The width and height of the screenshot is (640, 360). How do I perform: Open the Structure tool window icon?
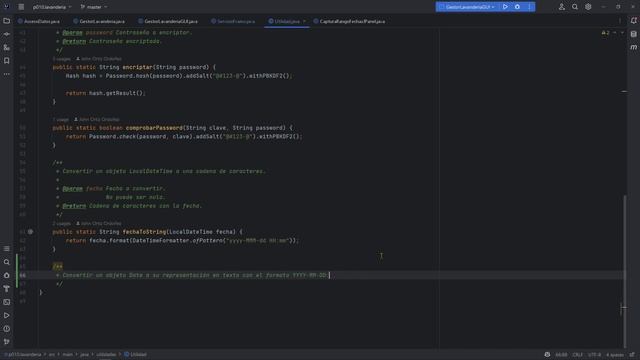tap(7, 48)
